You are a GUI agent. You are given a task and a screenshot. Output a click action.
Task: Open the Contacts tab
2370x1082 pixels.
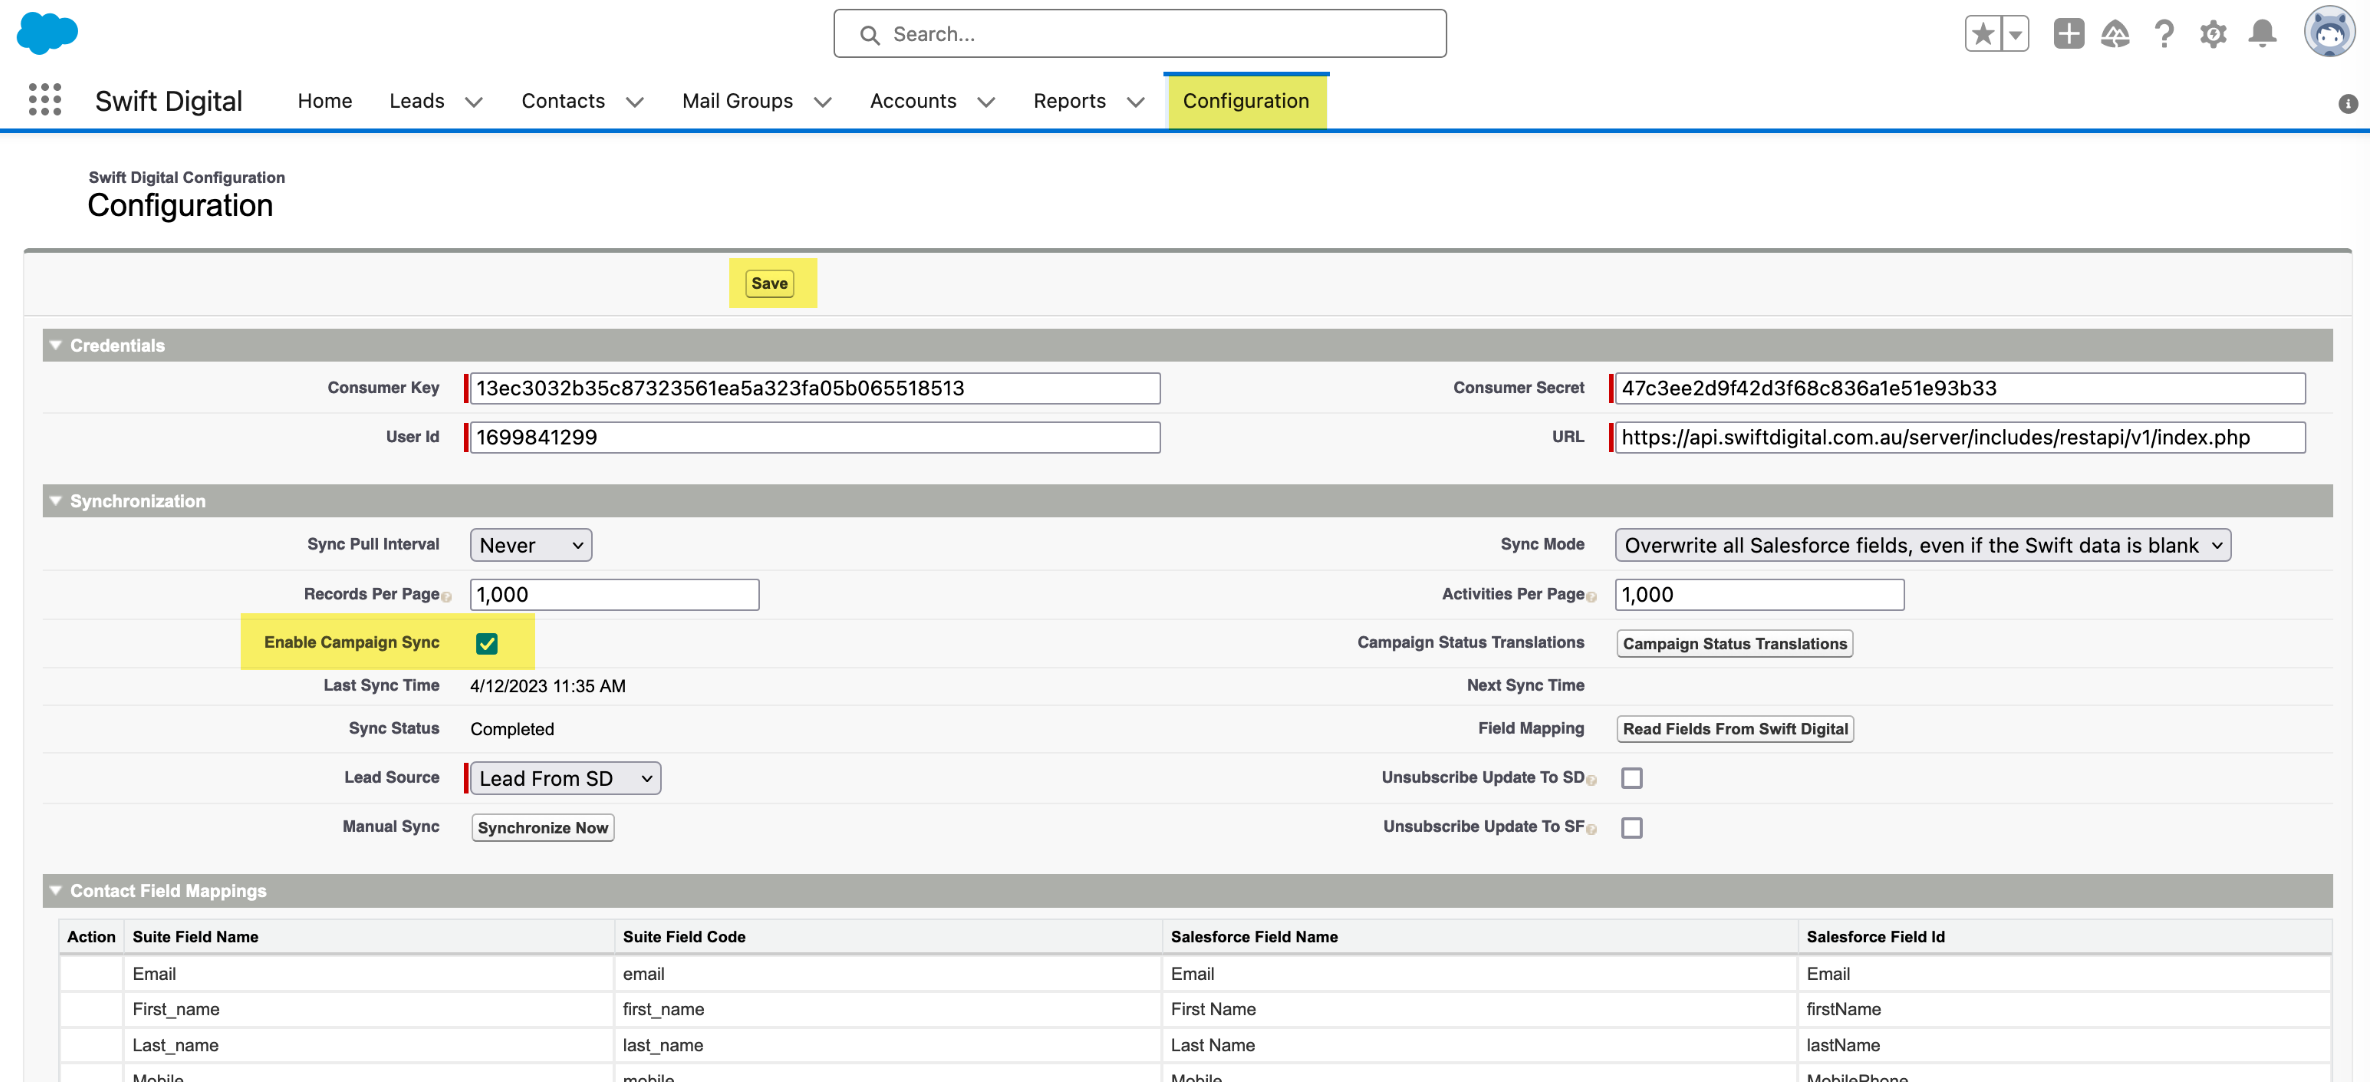(563, 101)
